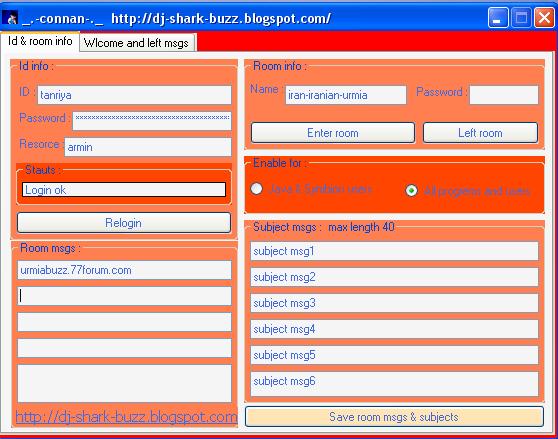Click the Left room button
558x439 pixels.
pos(480,133)
